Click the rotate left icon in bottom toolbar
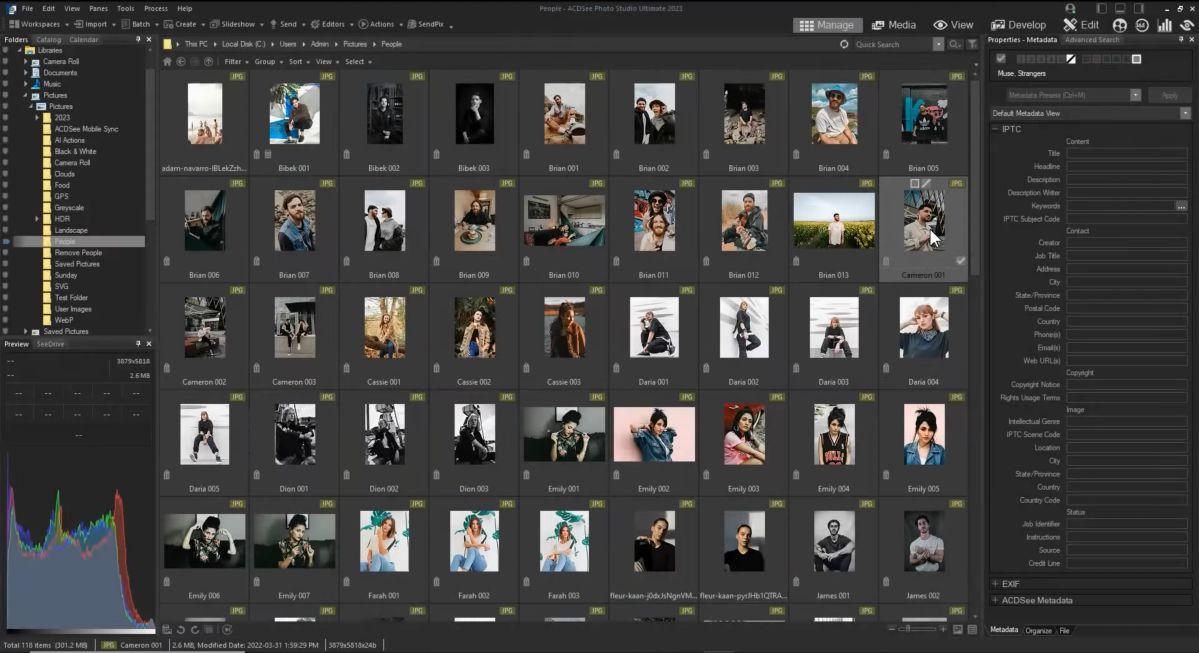 pyautogui.click(x=181, y=629)
